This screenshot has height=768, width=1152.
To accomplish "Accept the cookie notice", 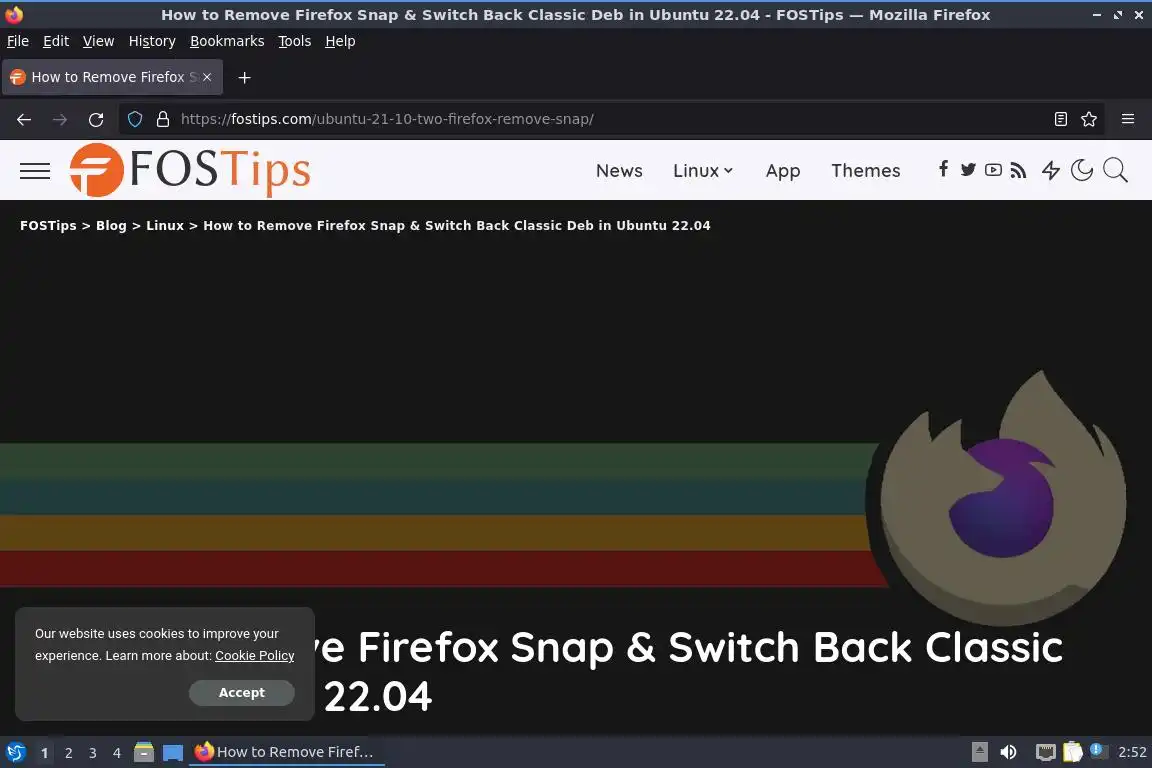I will tap(242, 692).
